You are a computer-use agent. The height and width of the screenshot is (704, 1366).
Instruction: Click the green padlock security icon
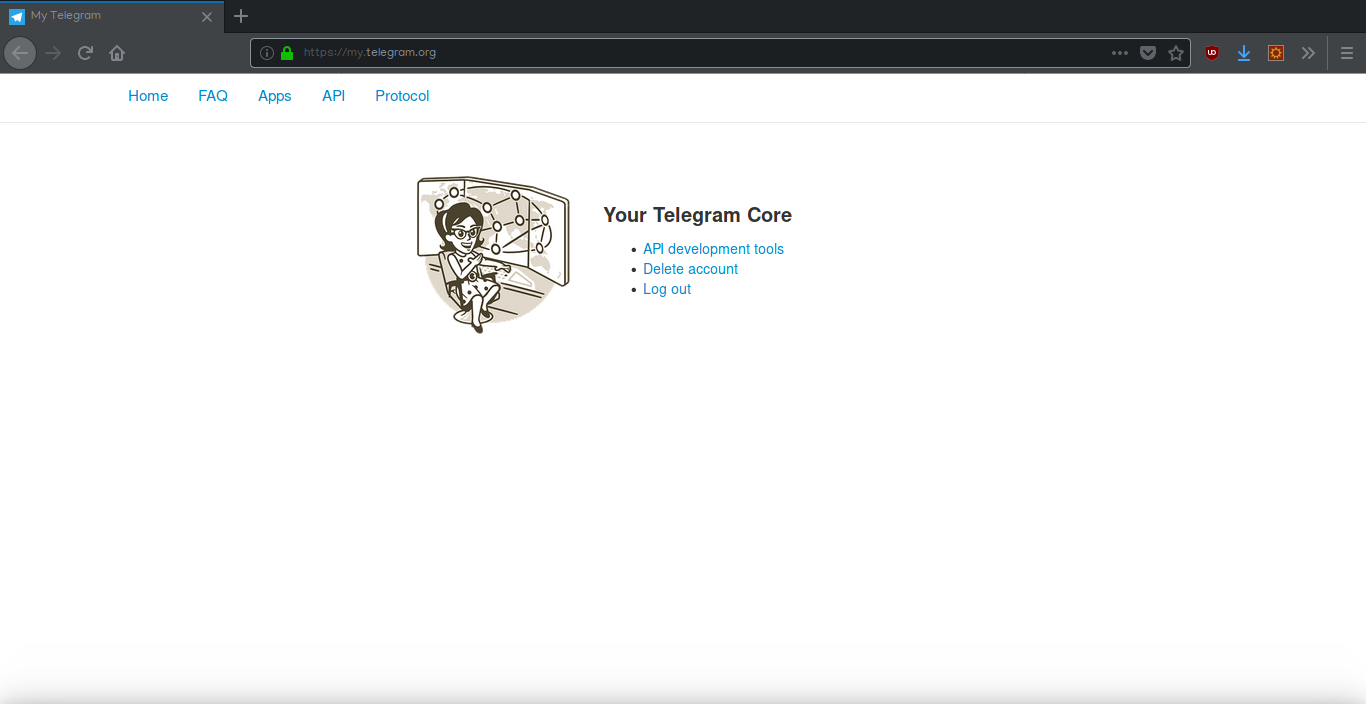click(x=287, y=53)
